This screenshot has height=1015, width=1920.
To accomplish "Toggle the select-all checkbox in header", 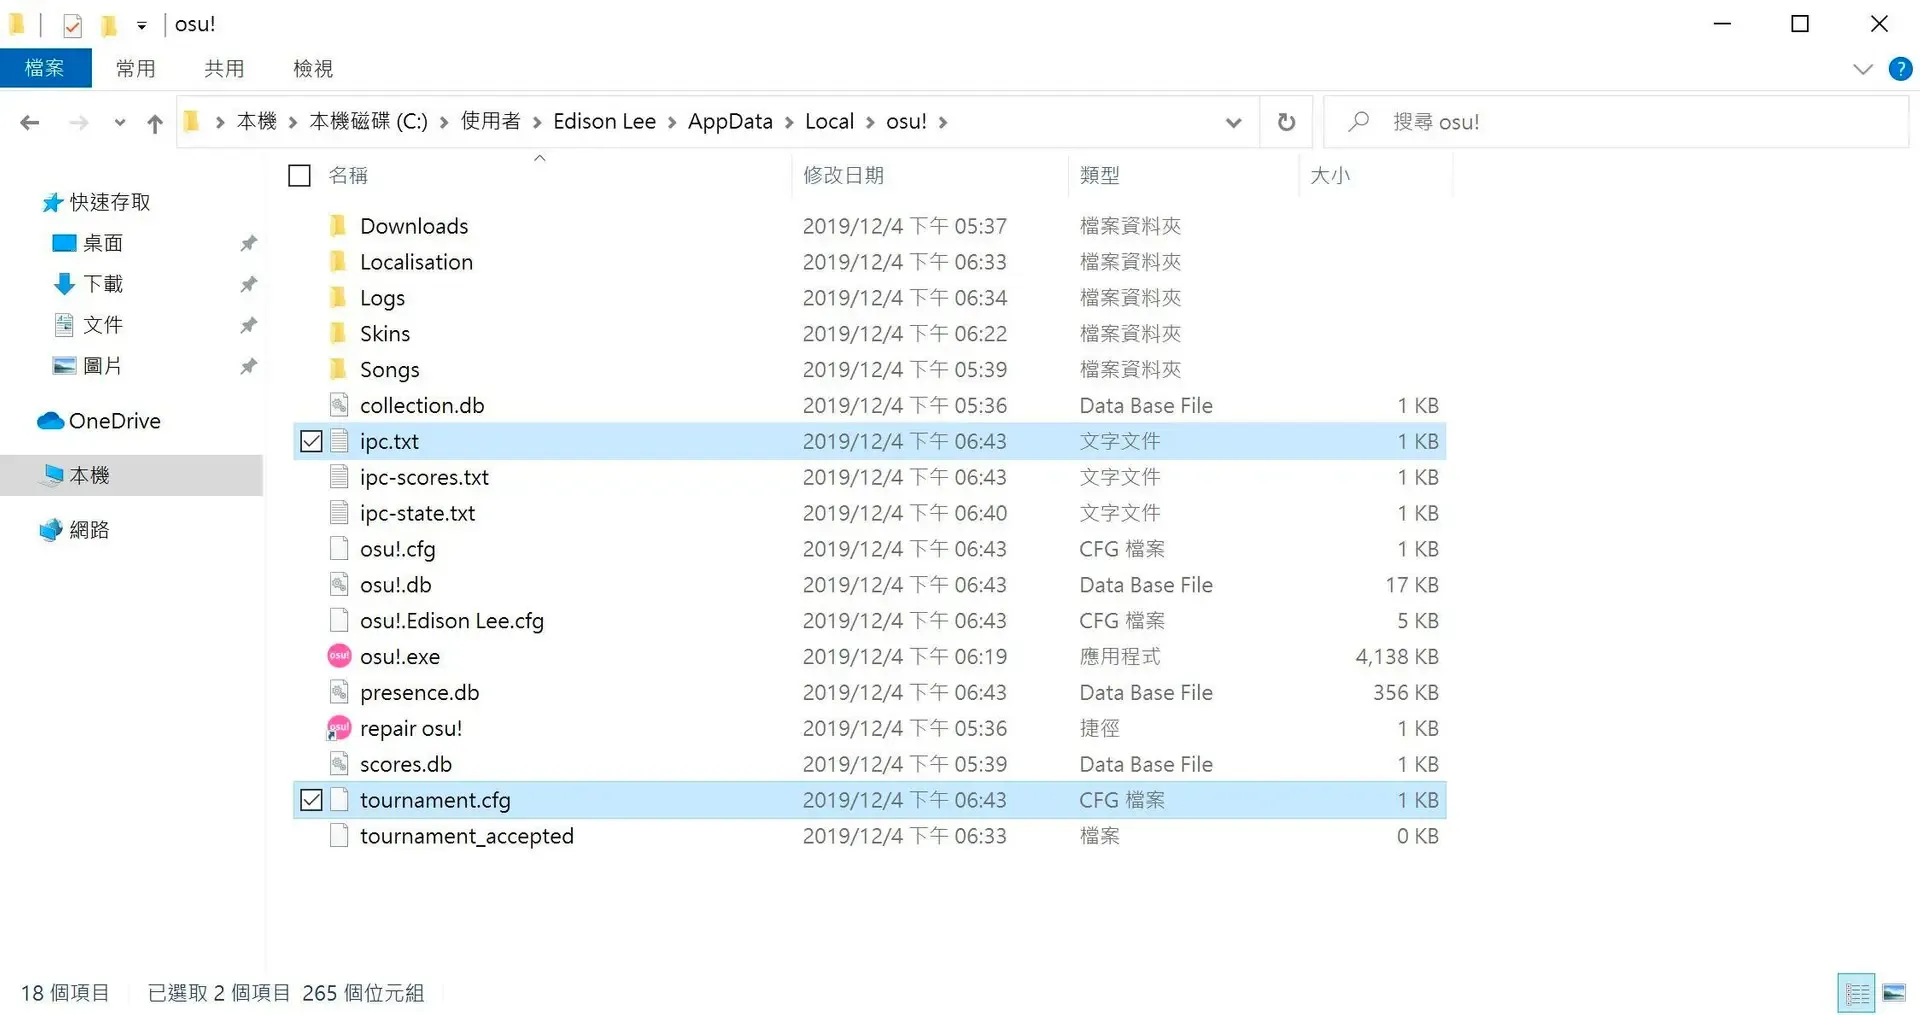I will pyautogui.click(x=299, y=176).
